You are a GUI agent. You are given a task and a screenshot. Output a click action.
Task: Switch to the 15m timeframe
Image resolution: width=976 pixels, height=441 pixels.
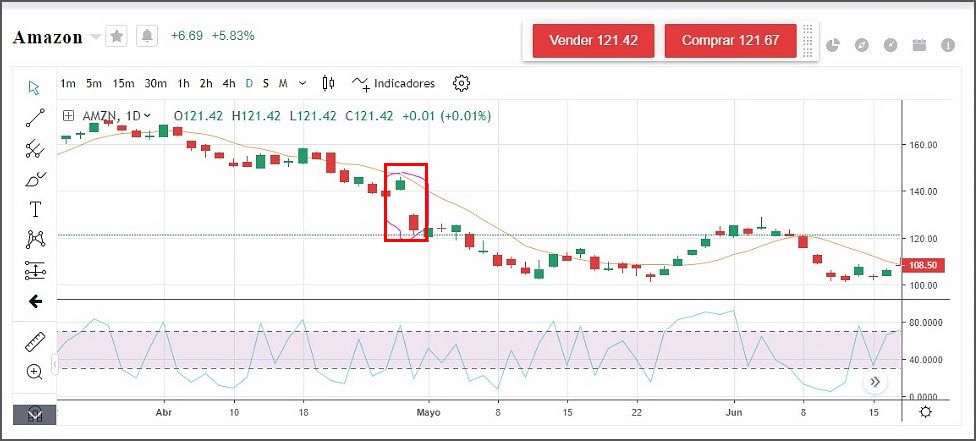[x=123, y=83]
